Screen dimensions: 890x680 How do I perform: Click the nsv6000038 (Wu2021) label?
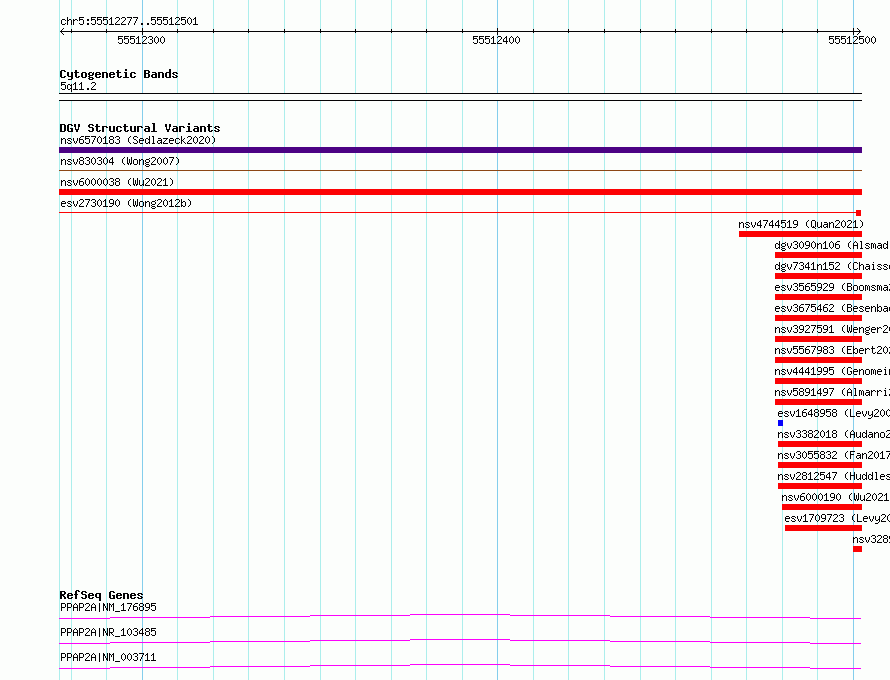point(117,182)
